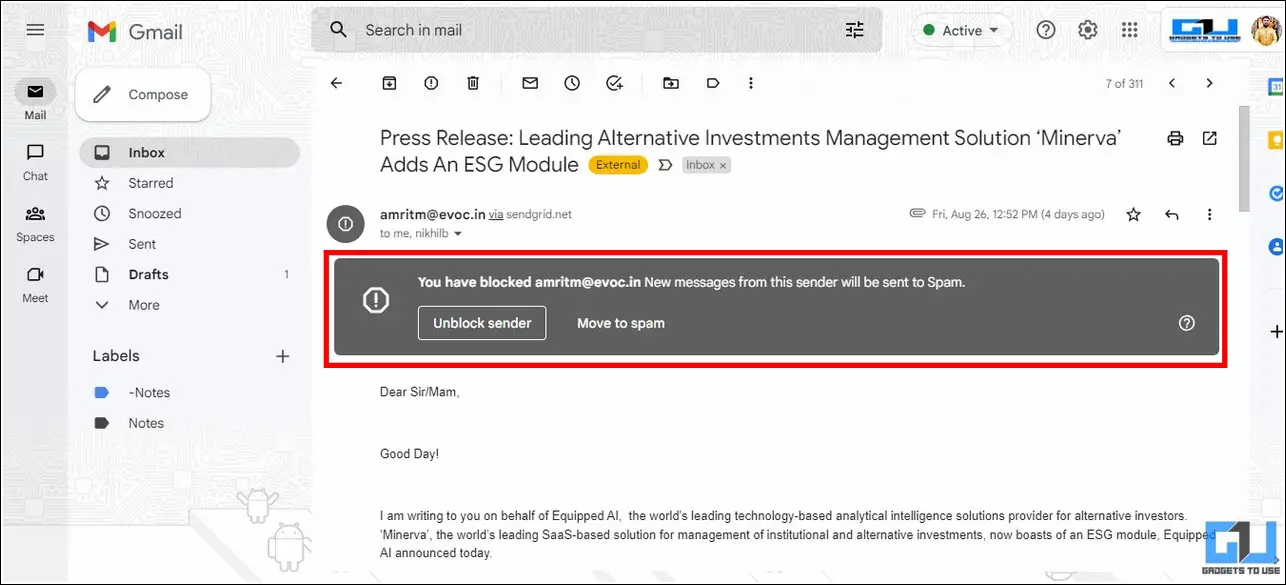Switch to Meet in the side rail
Image resolution: width=1286 pixels, height=585 pixels.
[35, 284]
